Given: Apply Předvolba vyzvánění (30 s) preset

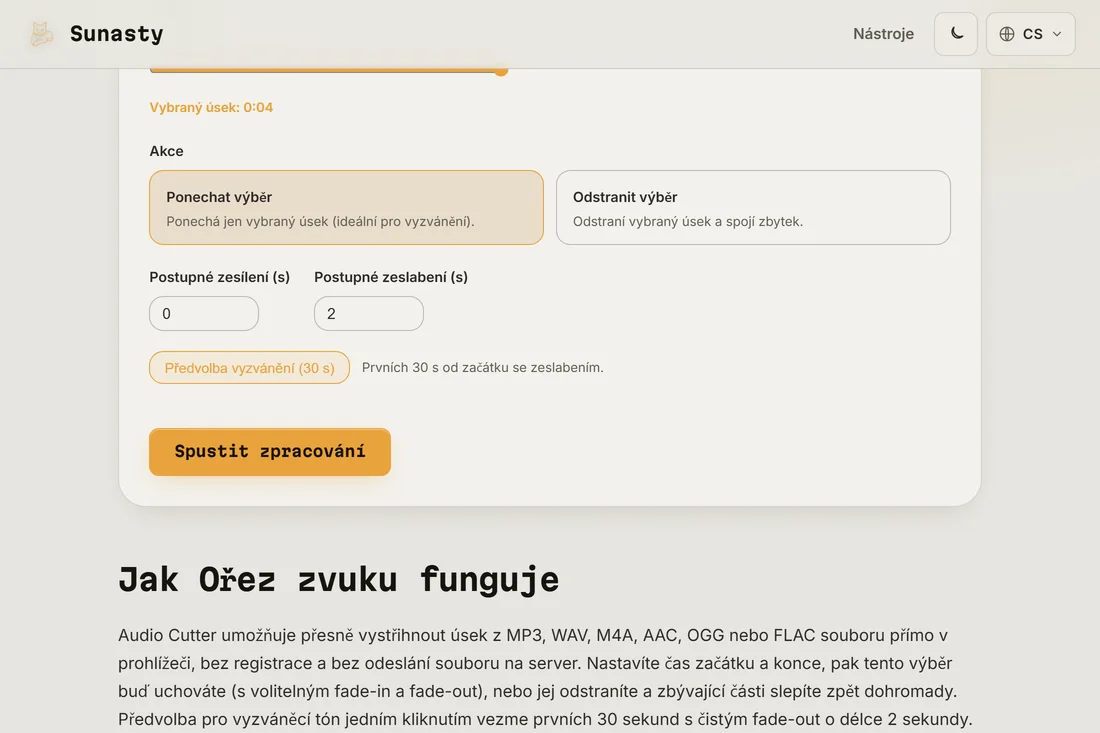Looking at the screenshot, I should (250, 368).
